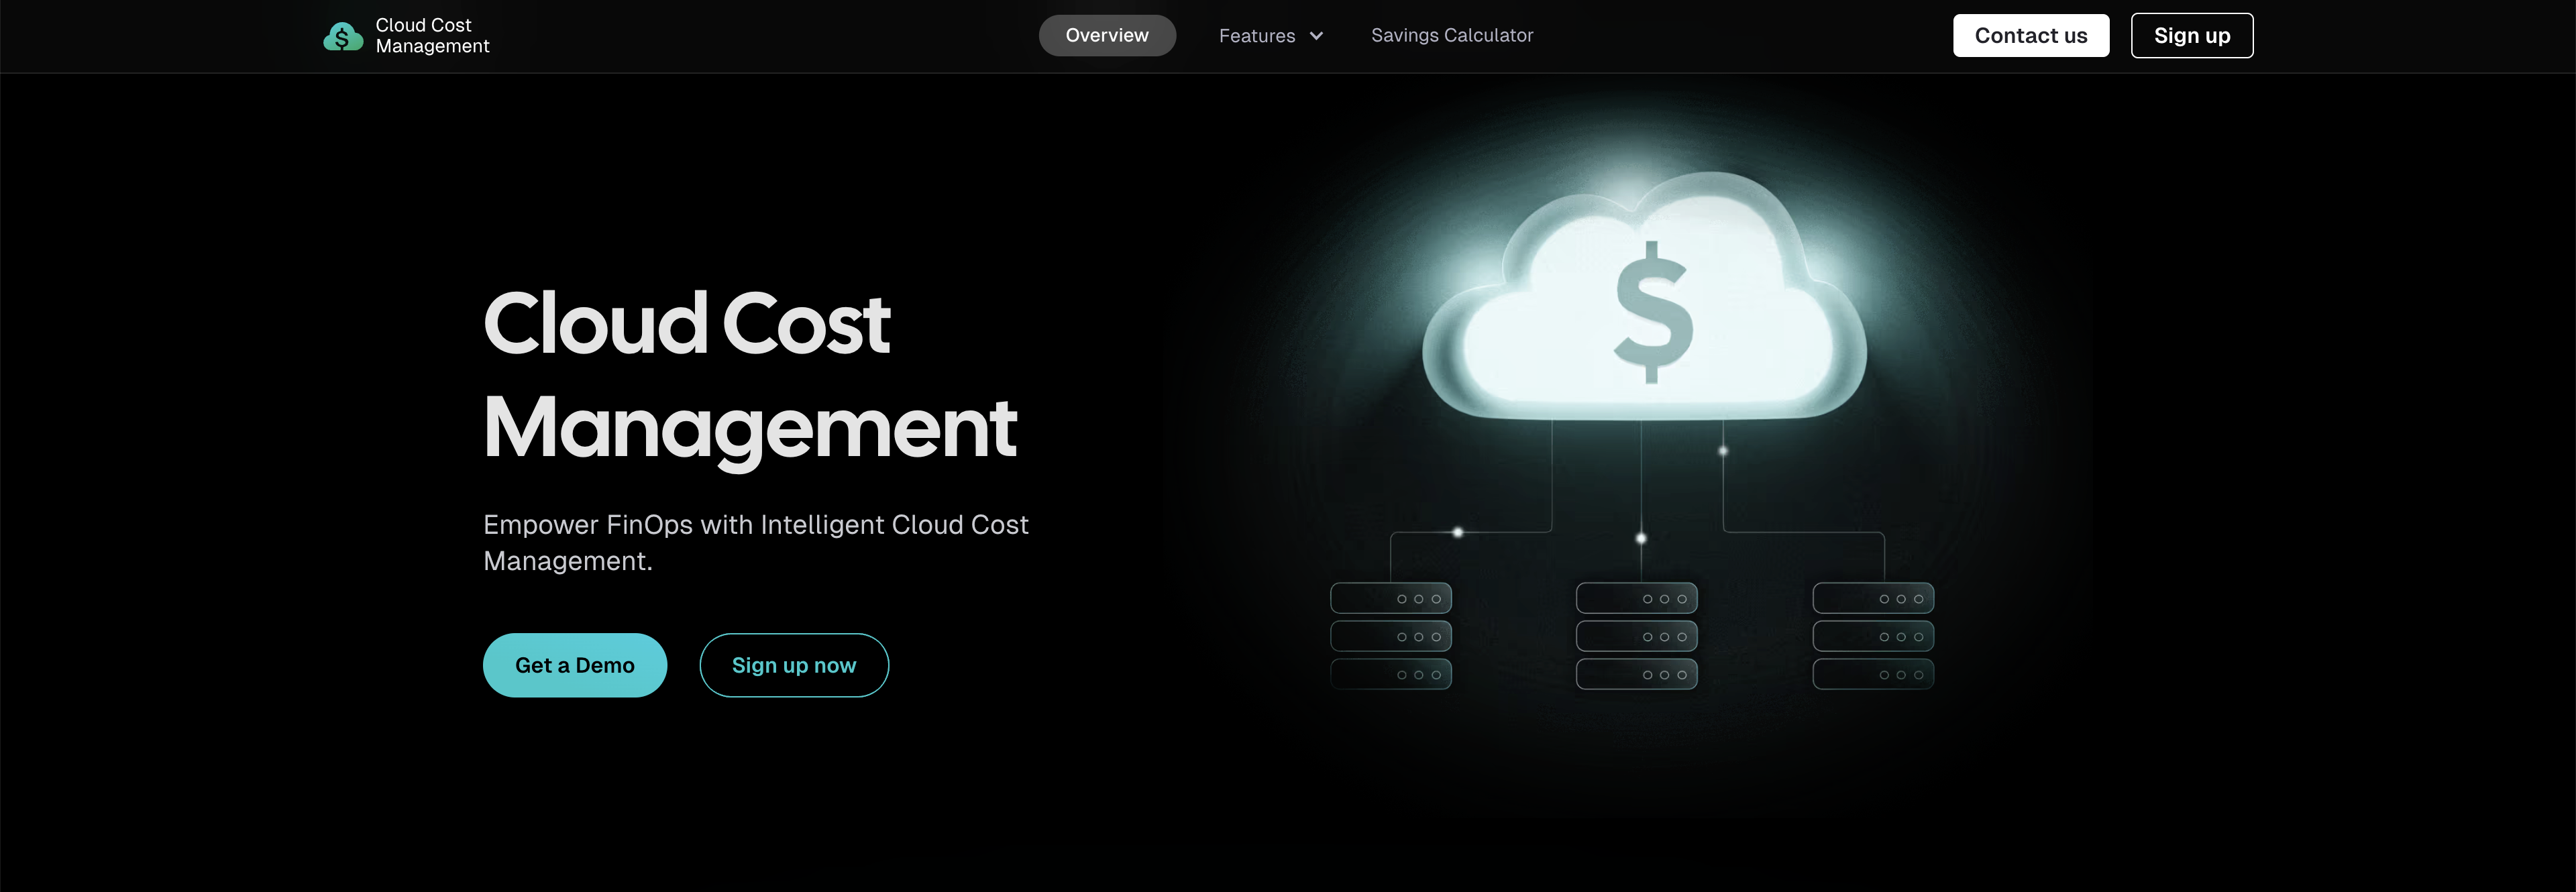Click the left server rack graphic
The image size is (2576, 892).
[x=1390, y=636]
